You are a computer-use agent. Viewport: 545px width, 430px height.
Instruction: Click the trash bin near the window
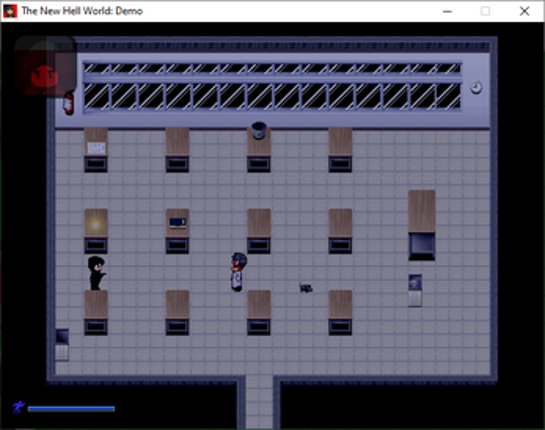coord(259,130)
